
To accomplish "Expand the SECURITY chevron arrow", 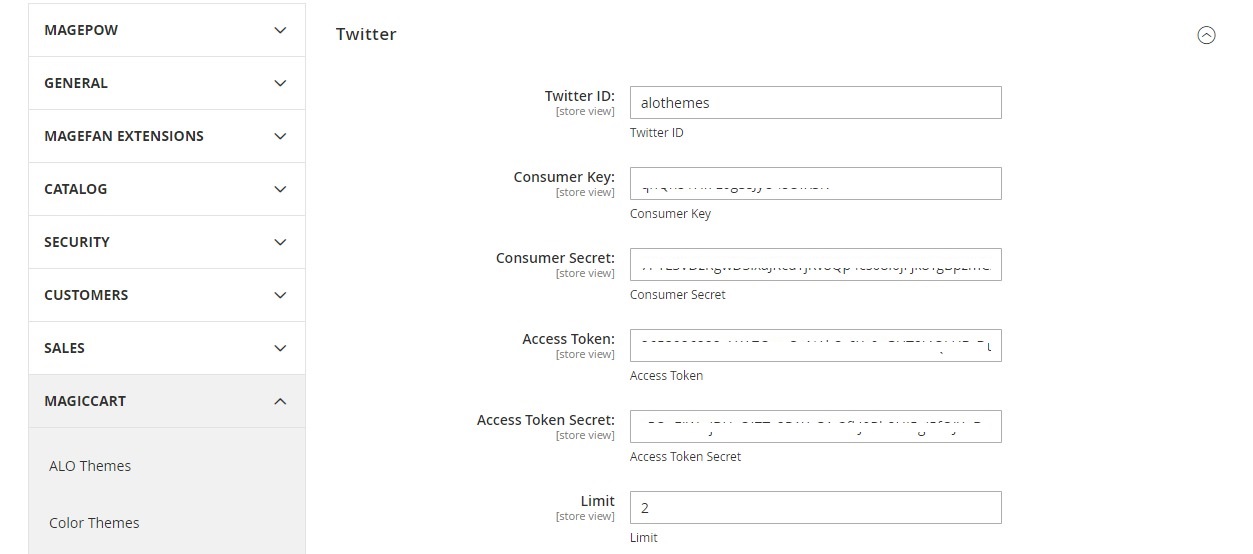I will (280, 242).
